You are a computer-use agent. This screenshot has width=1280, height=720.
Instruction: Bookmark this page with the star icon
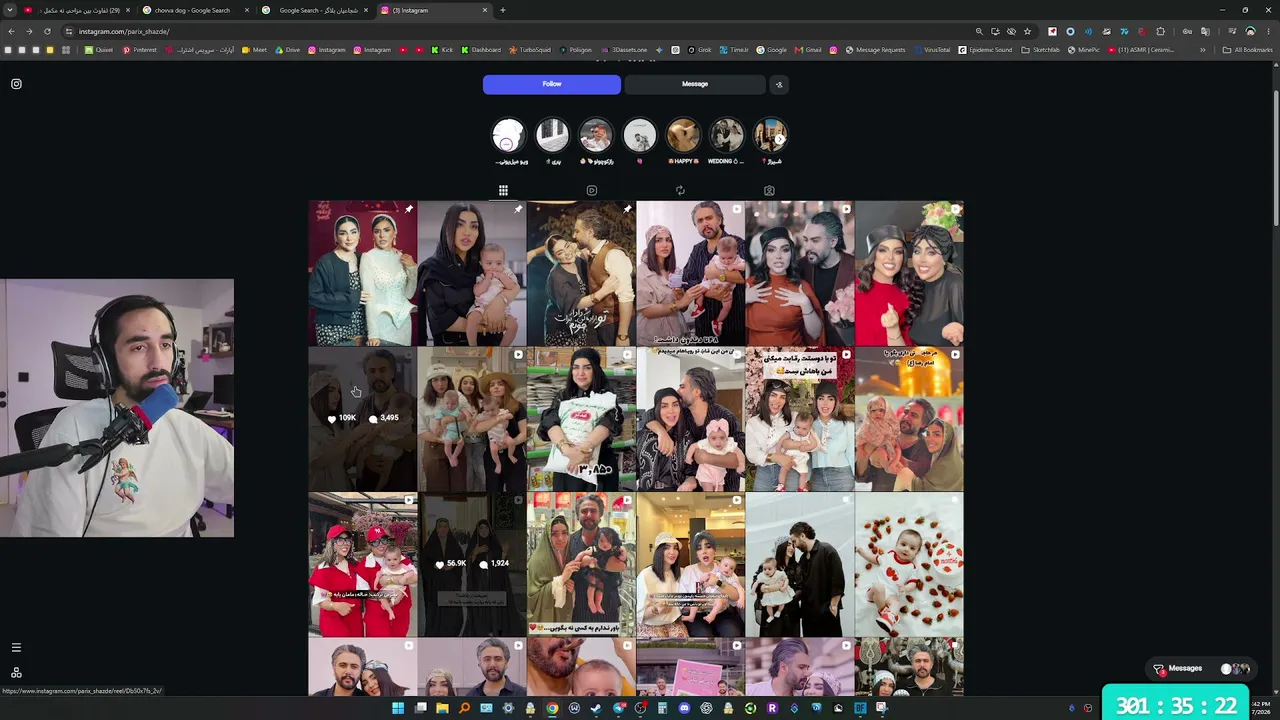(x=1027, y=31)
